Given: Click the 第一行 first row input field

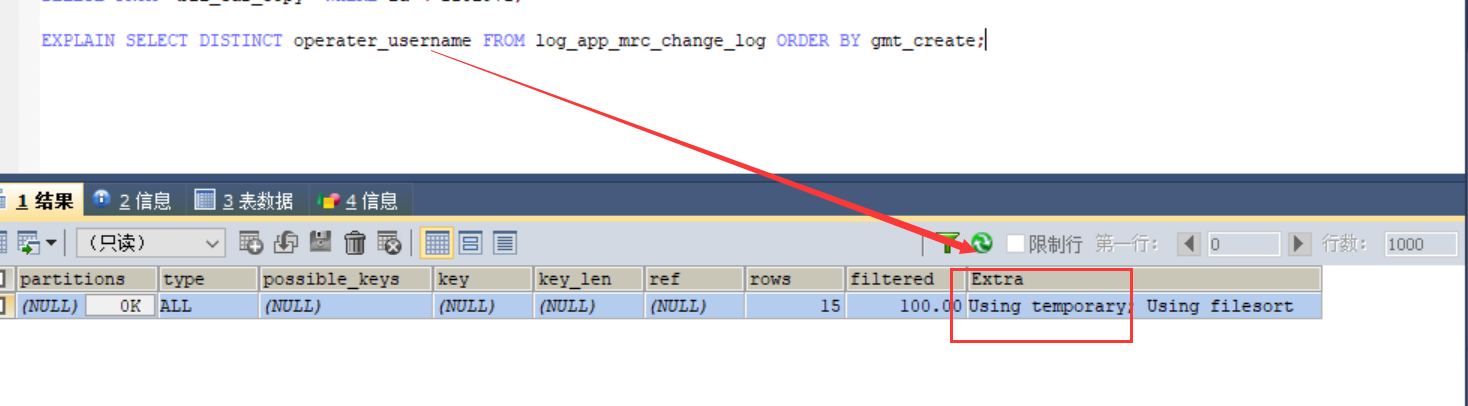Looking at the screenshot, I should pyautogui.click(x=1243, y=244).
